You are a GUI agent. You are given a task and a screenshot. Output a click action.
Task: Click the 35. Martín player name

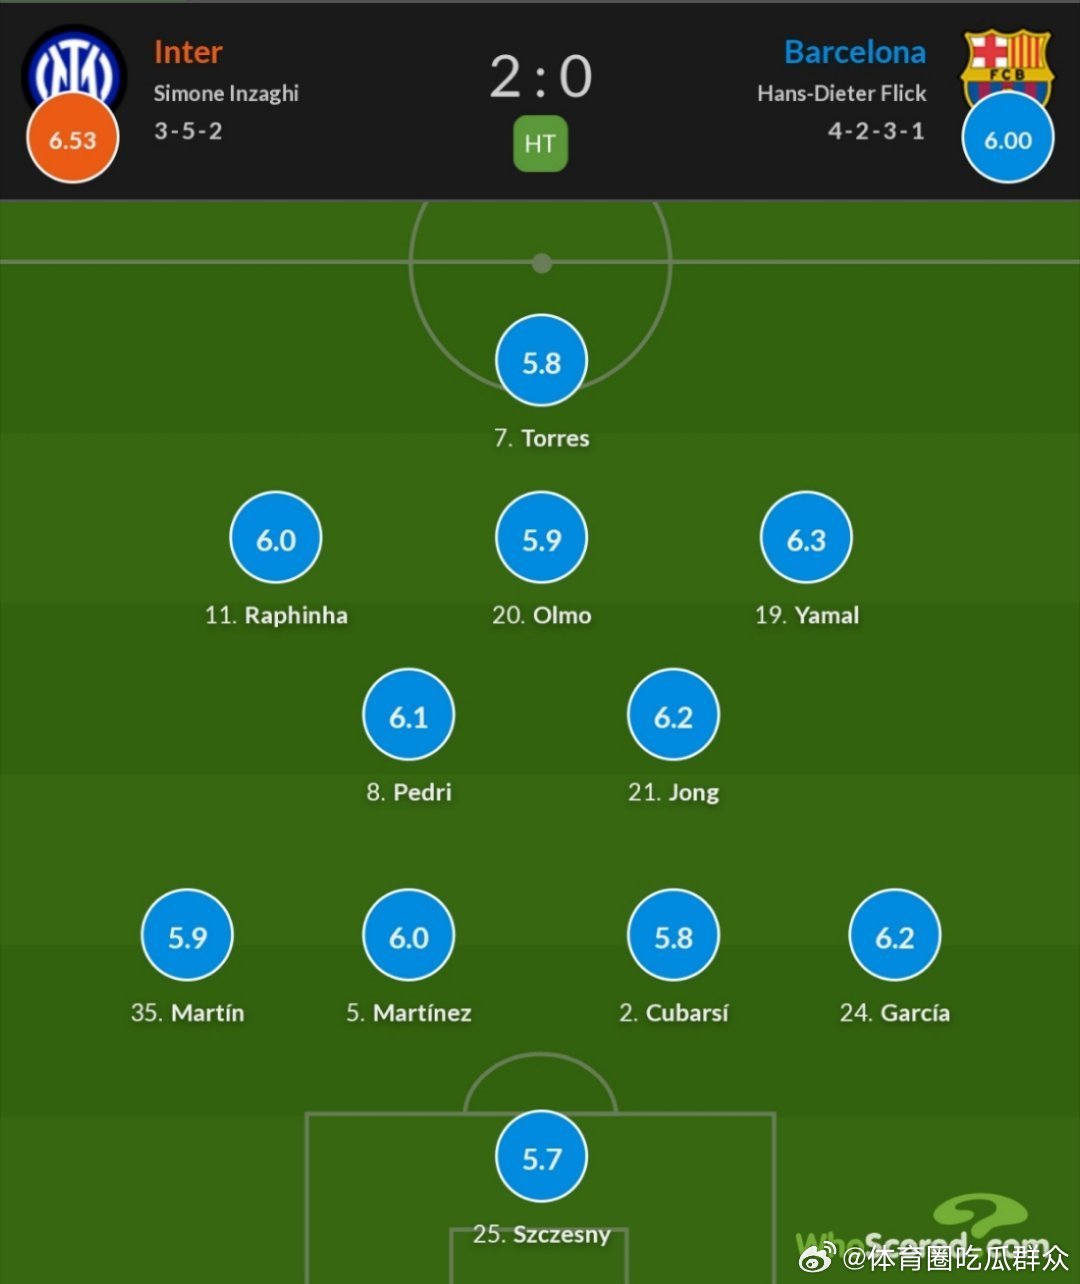click(187, 1013)
